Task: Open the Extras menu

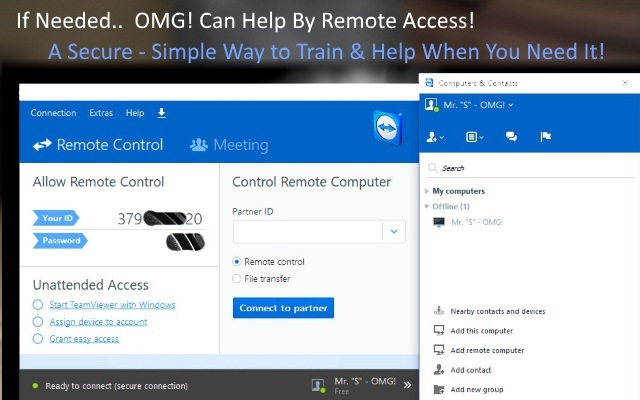Action: pos(101,113)
